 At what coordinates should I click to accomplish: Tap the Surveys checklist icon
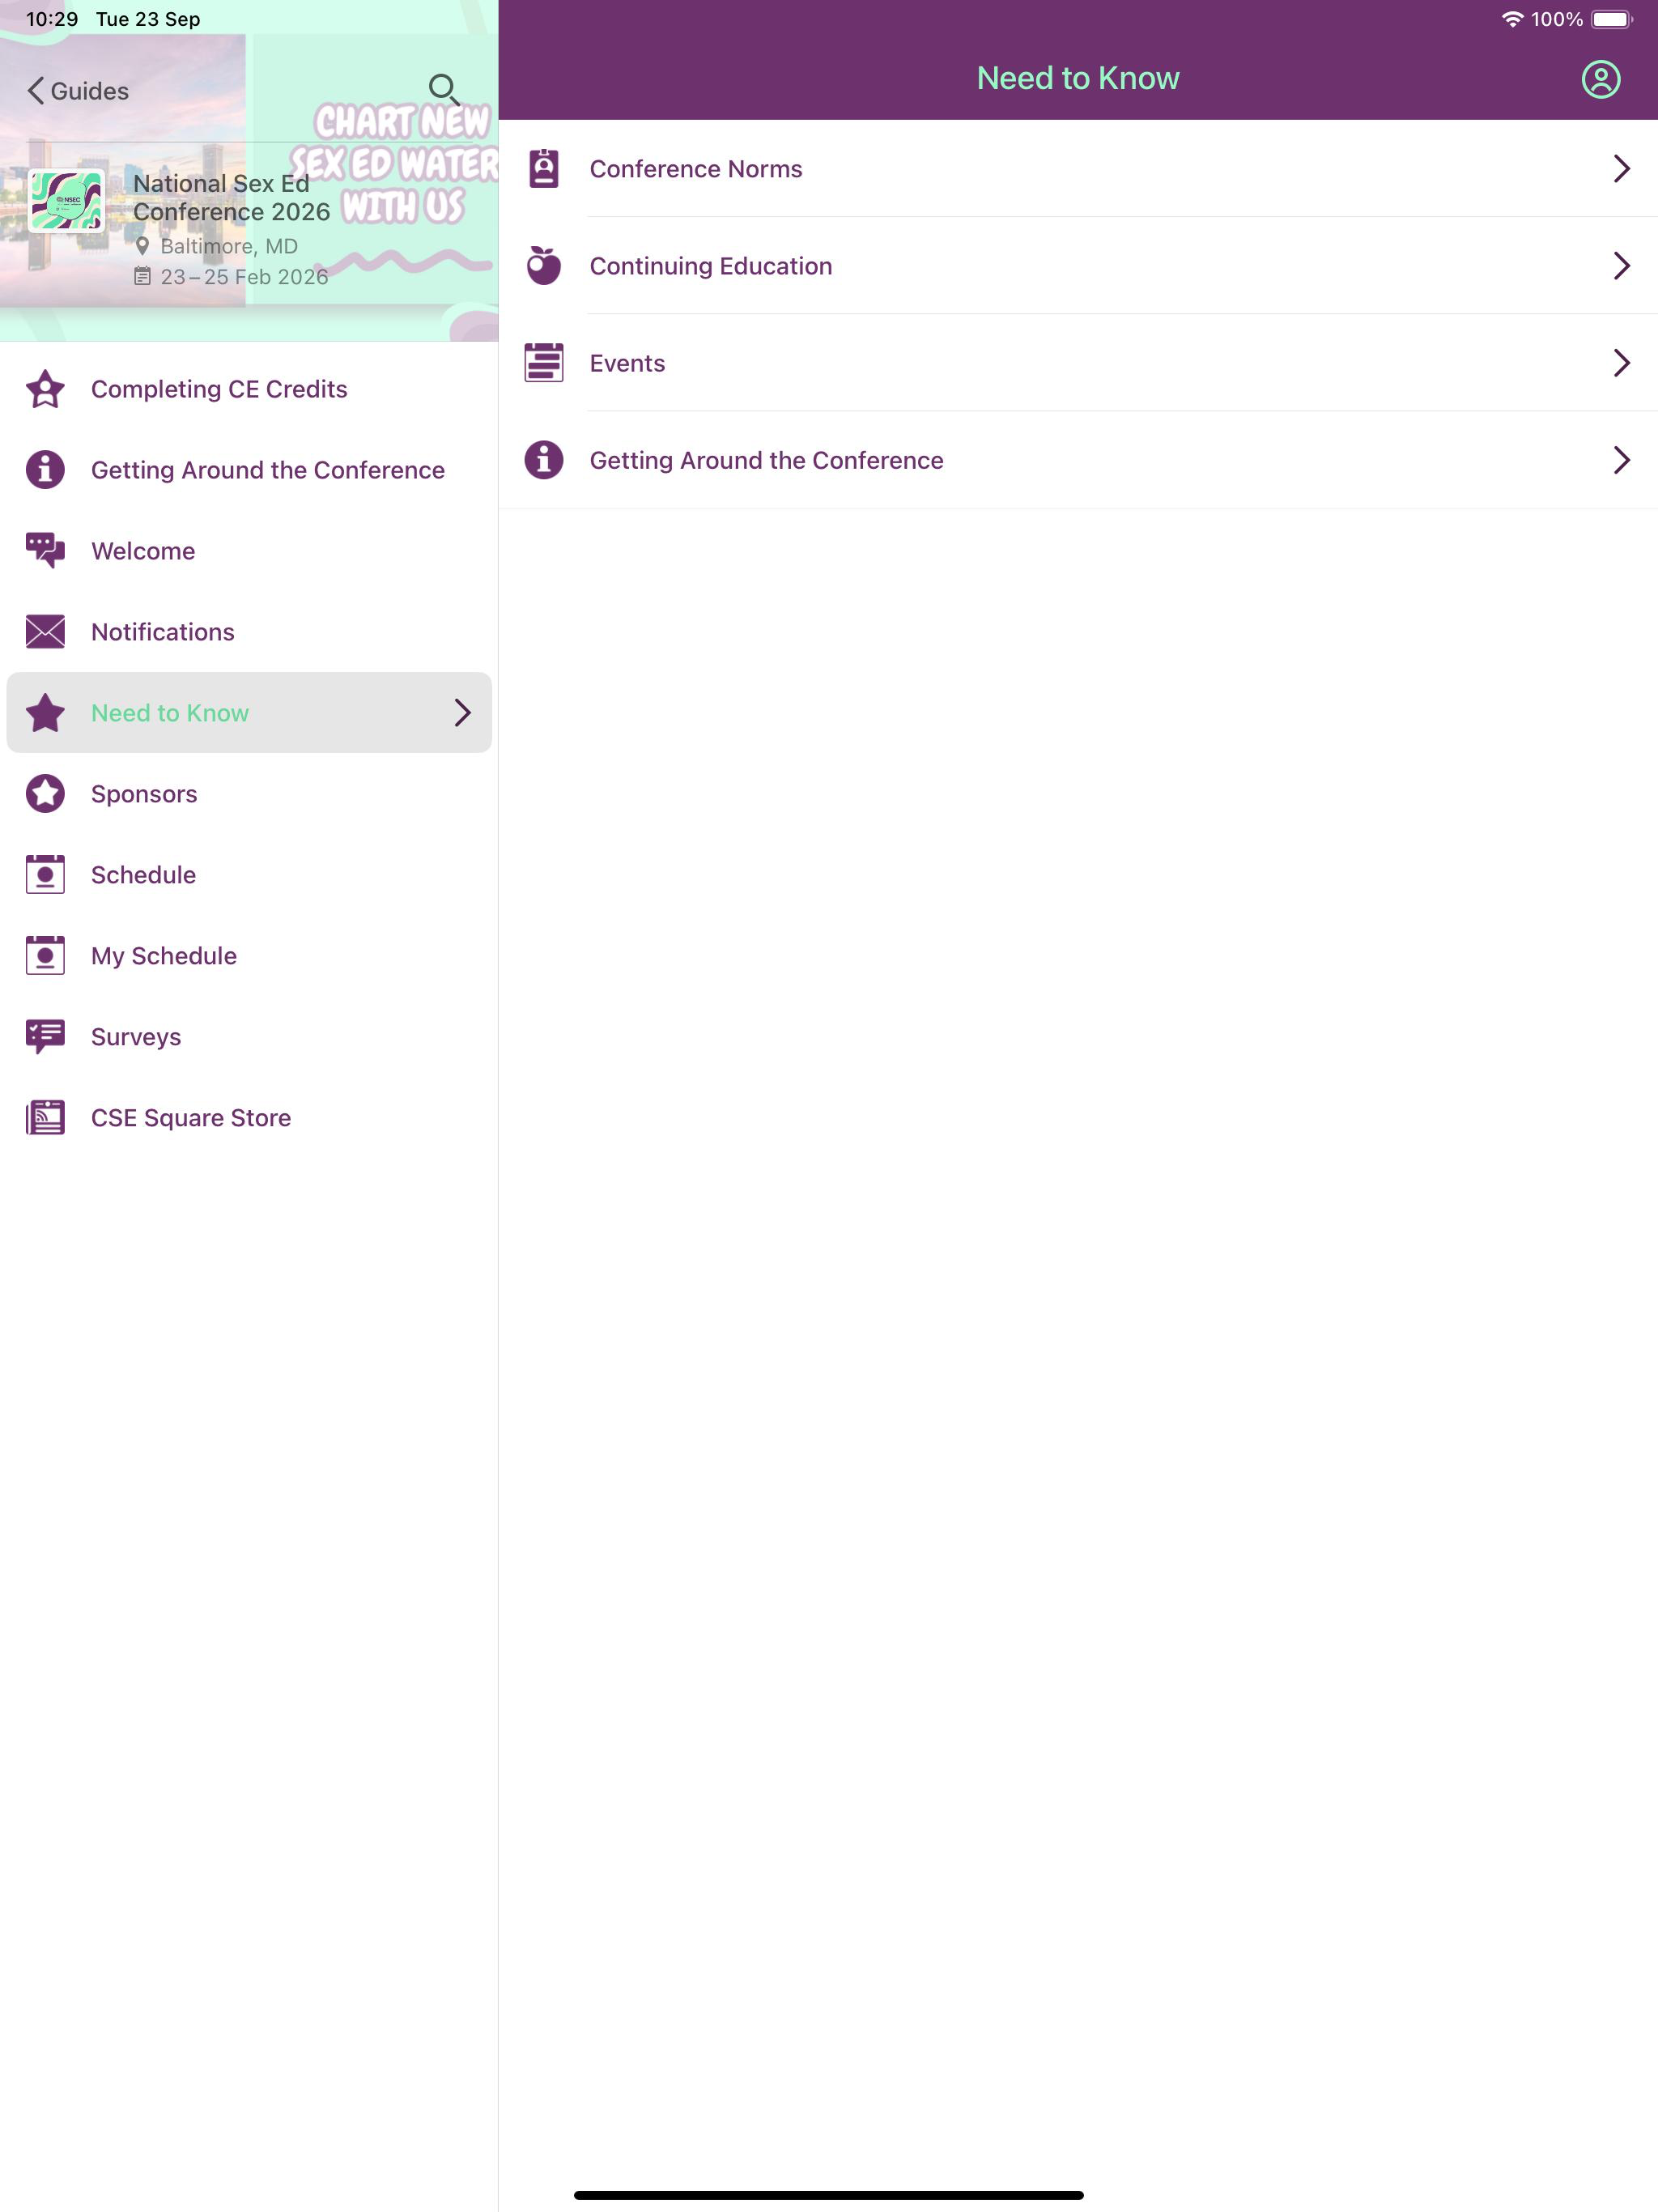45,1037
